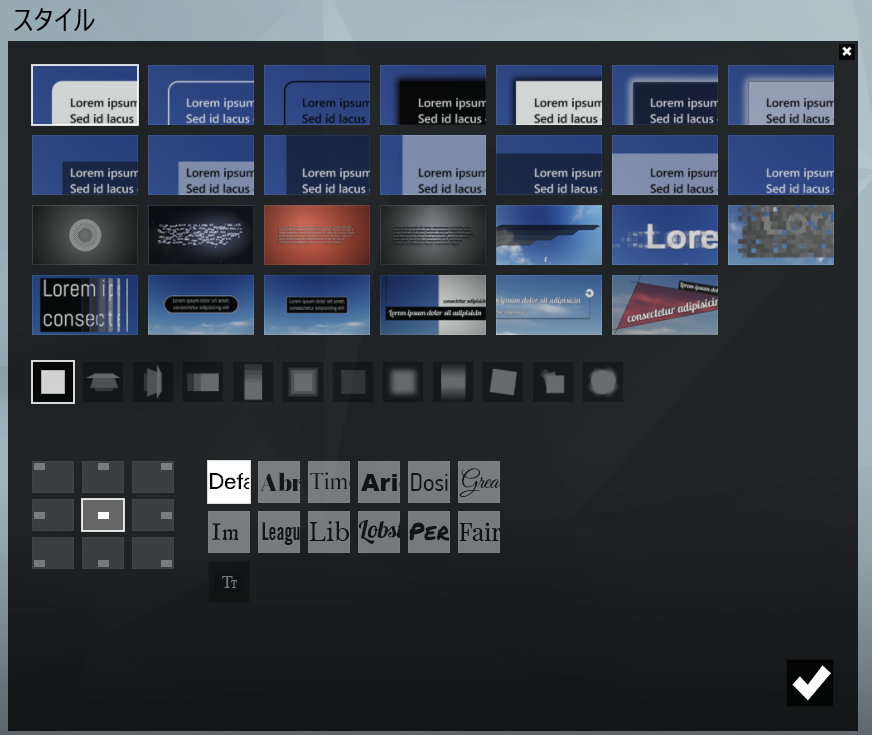
Task: Pick the concentric square zoom animation icon
Action: point(303,382)
